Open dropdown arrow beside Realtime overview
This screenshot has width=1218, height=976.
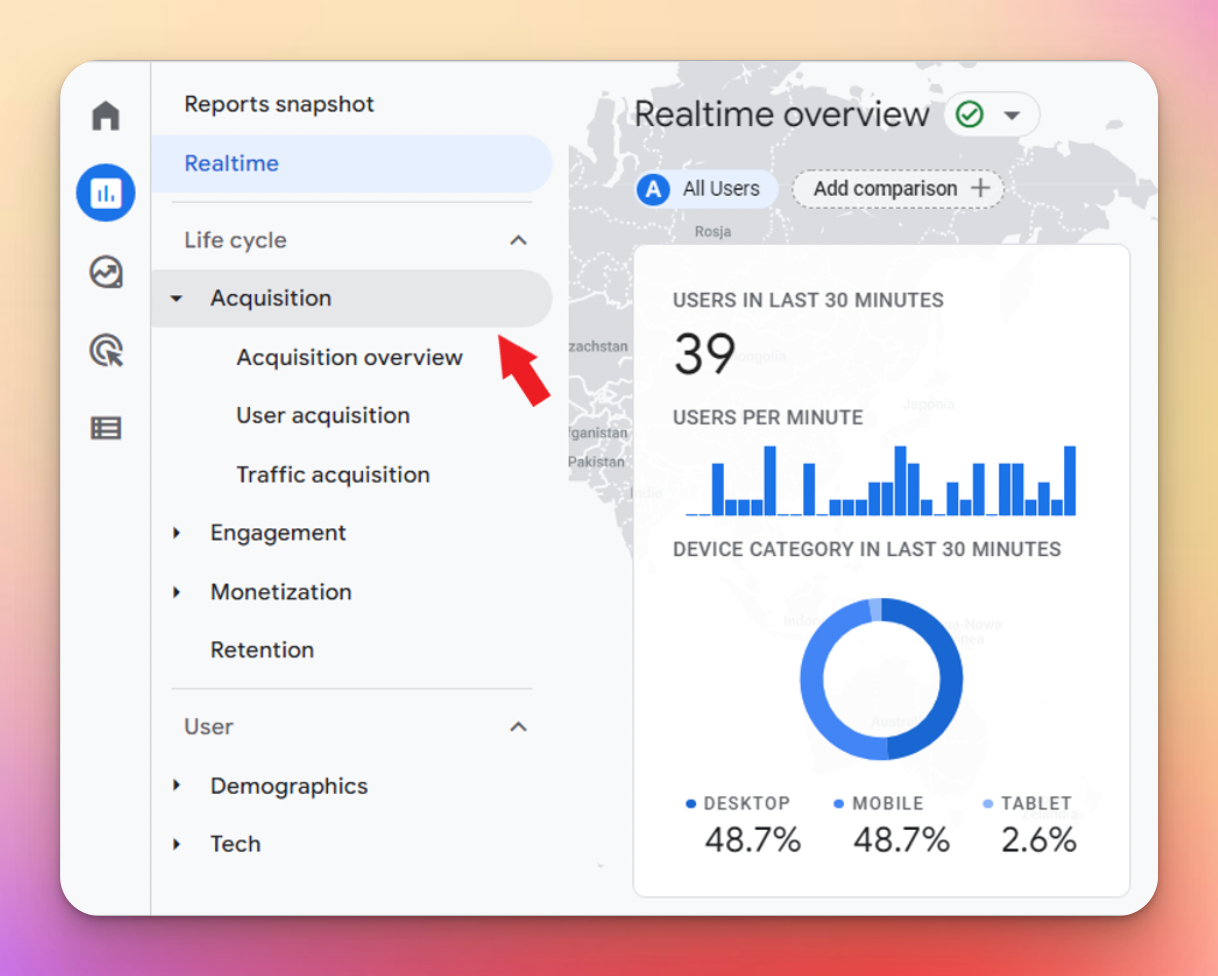coord(1012,116)
